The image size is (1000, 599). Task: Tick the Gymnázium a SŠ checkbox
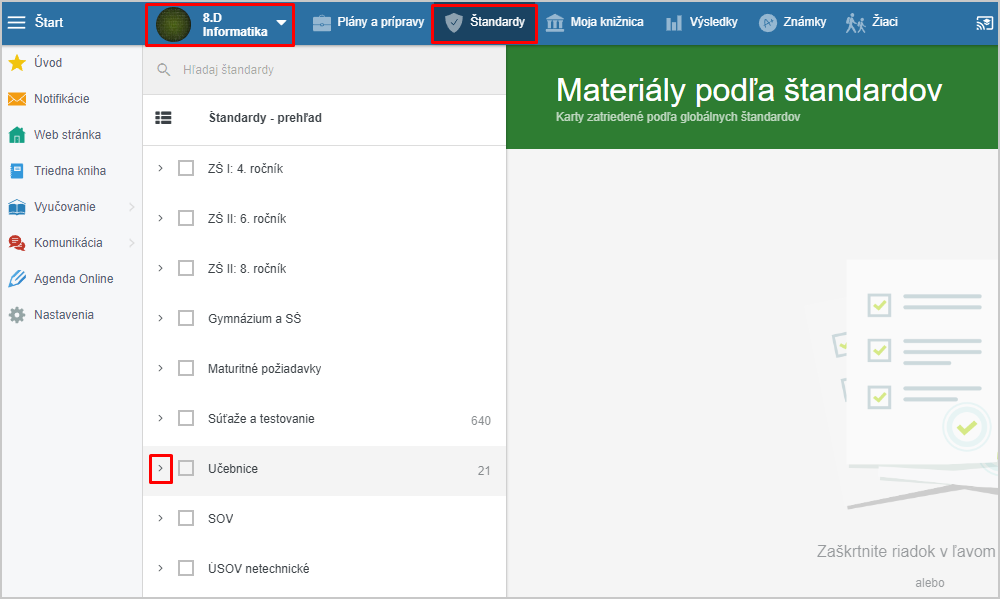186,318
